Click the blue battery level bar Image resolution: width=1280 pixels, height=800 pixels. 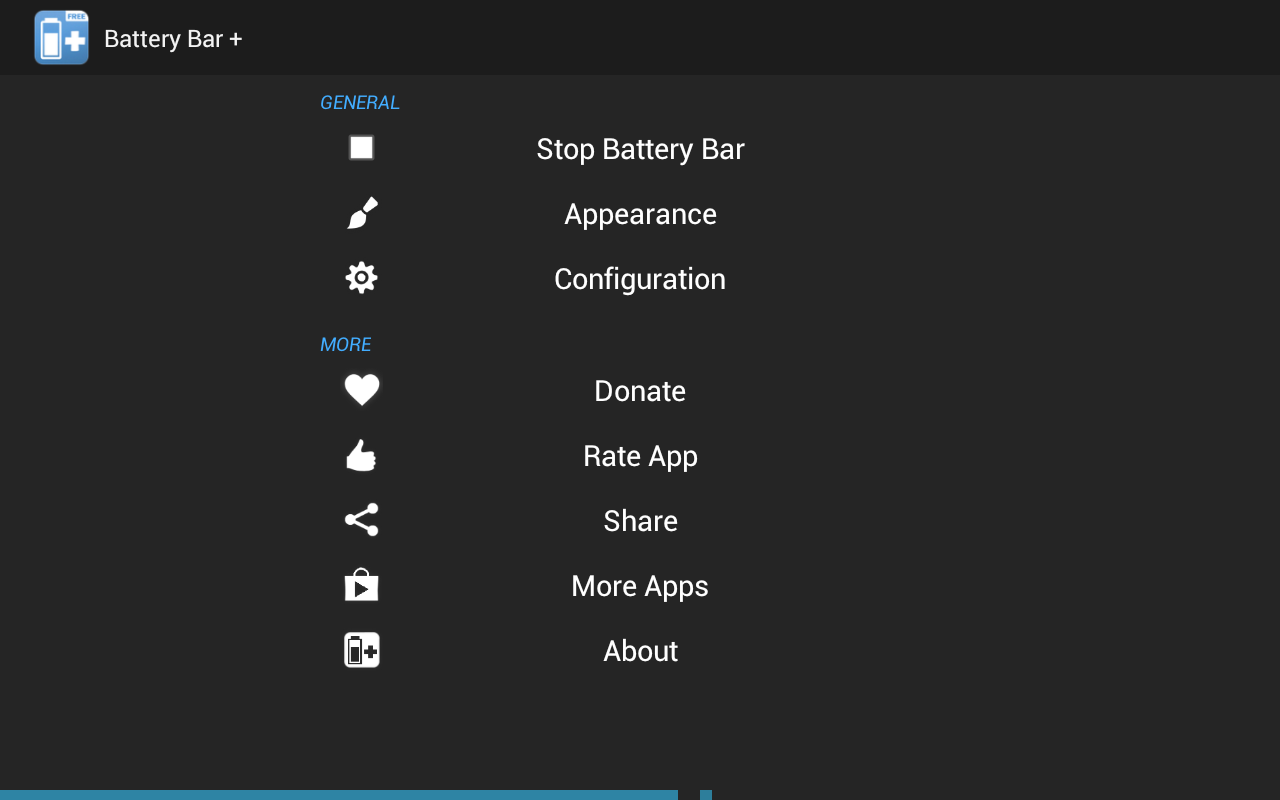[x=339, y=795]
